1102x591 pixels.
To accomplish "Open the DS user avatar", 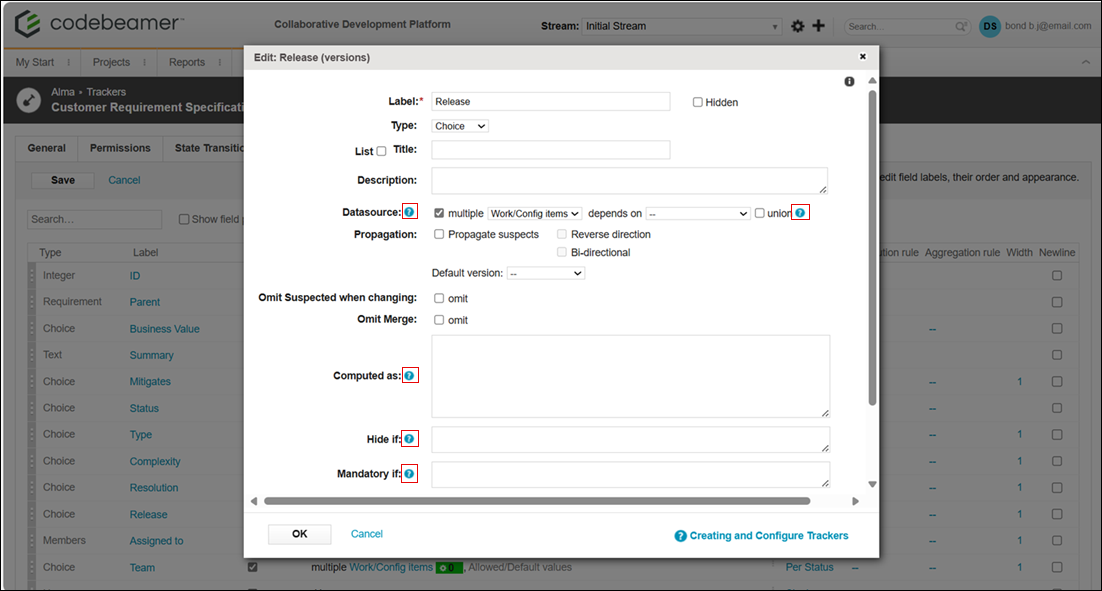I will click(x=990, y=26).
